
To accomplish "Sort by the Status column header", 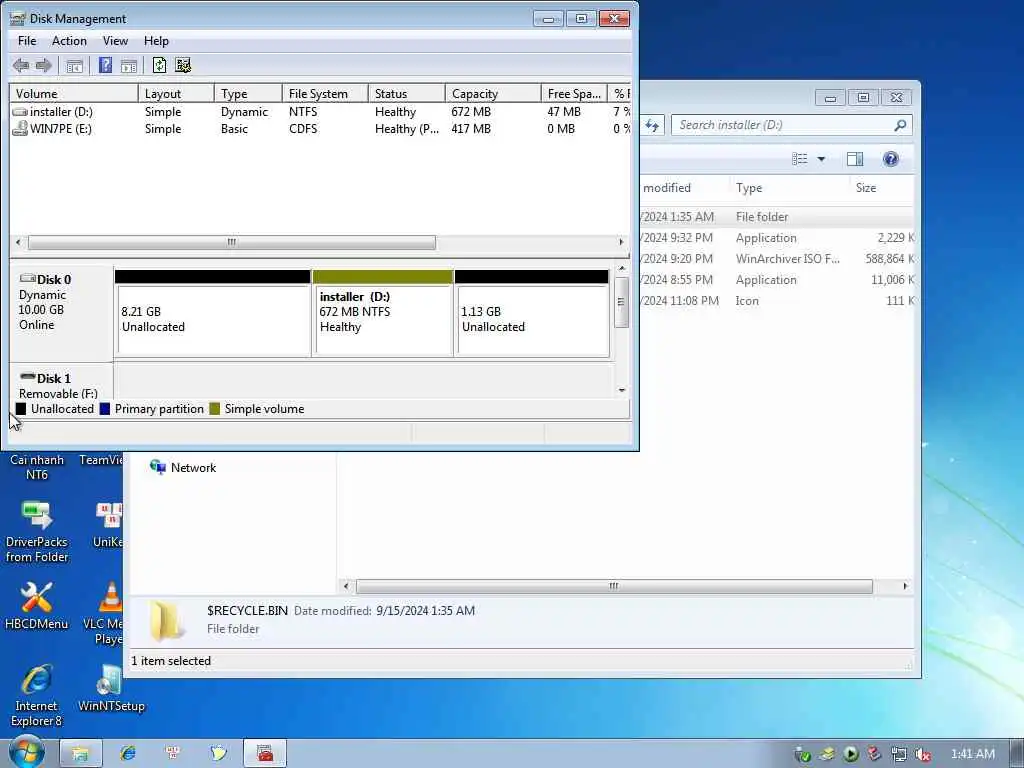I will coord(407,93).
